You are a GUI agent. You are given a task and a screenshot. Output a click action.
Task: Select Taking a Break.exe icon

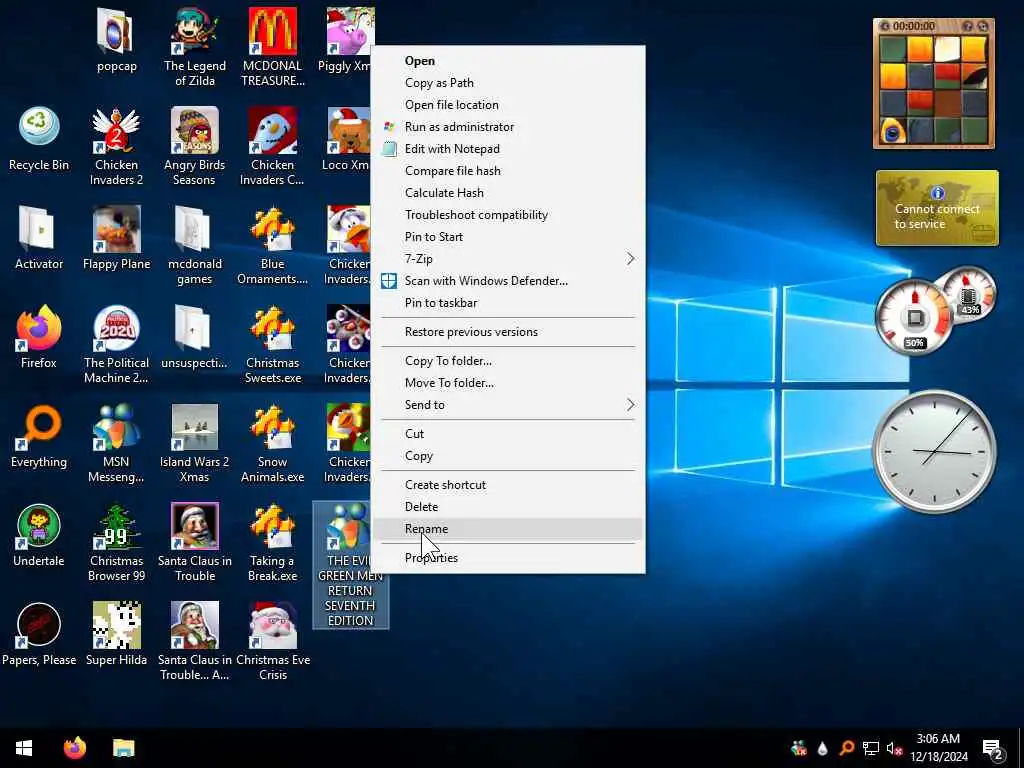click(272, 543)
